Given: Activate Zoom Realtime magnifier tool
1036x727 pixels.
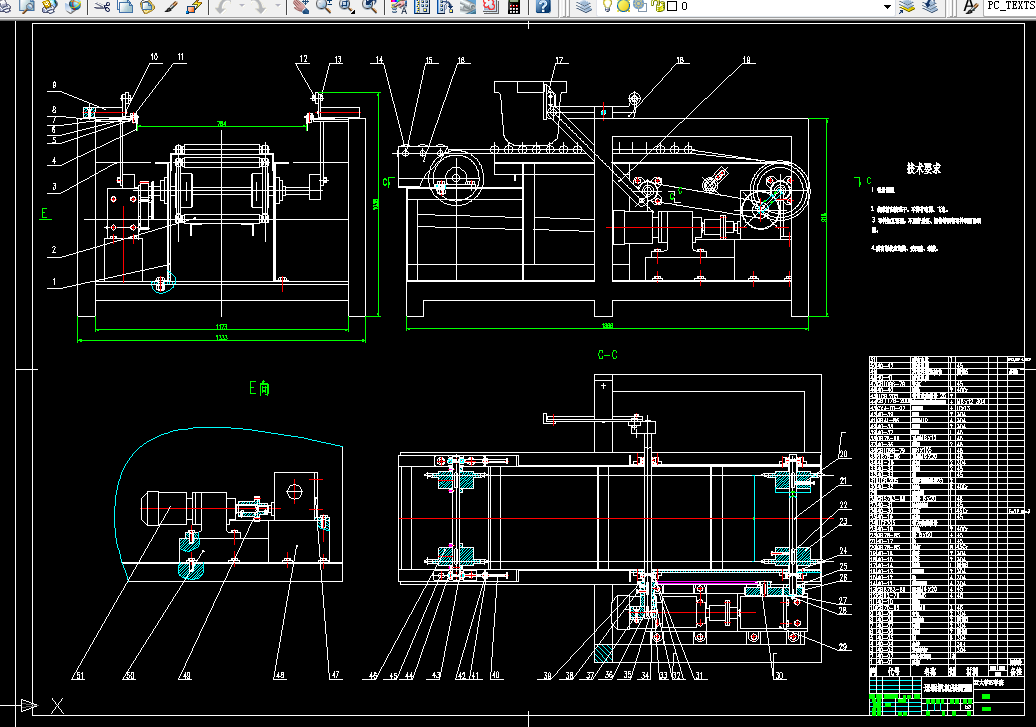Looking at the screenshot, I should point(324,6).
